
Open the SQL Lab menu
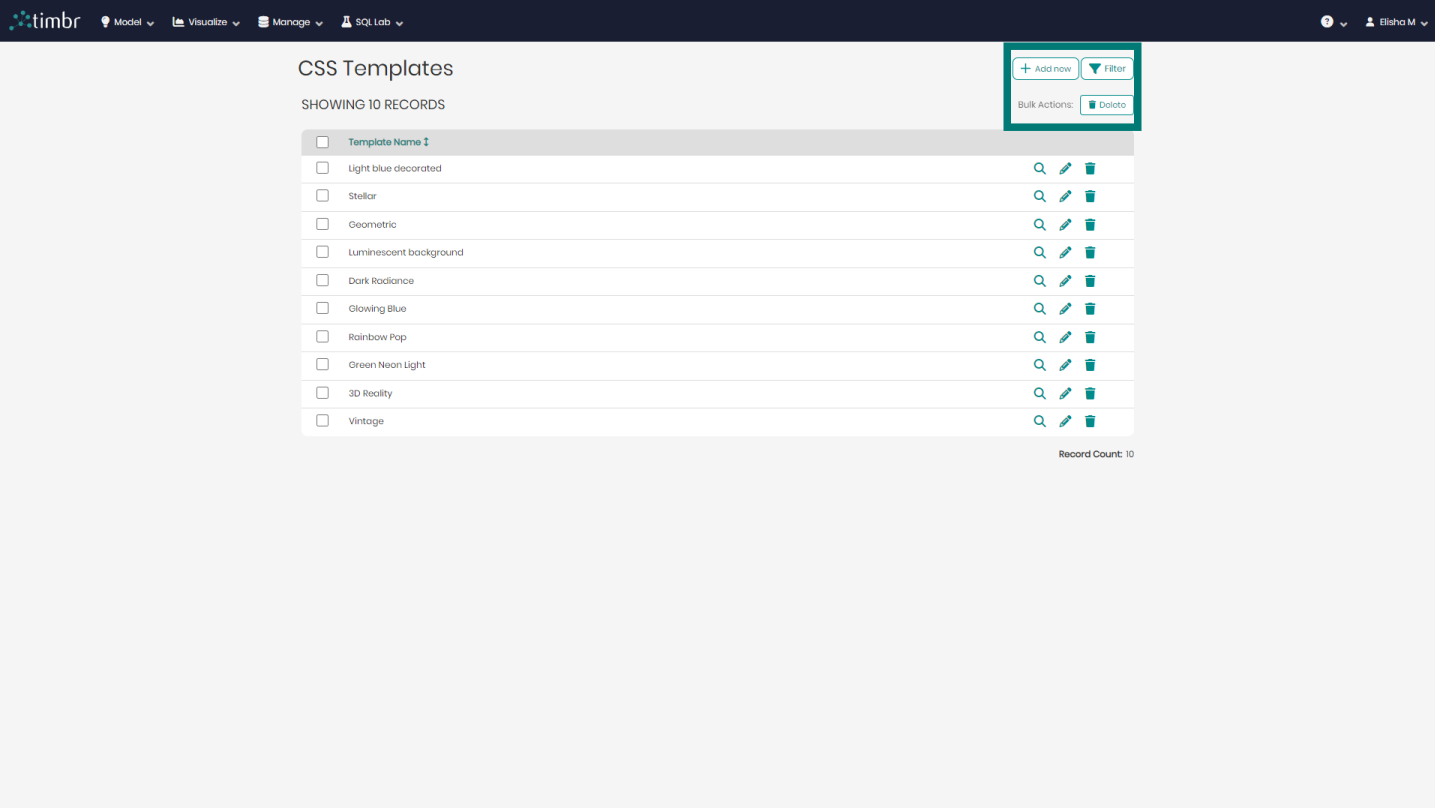pos(370,21)
